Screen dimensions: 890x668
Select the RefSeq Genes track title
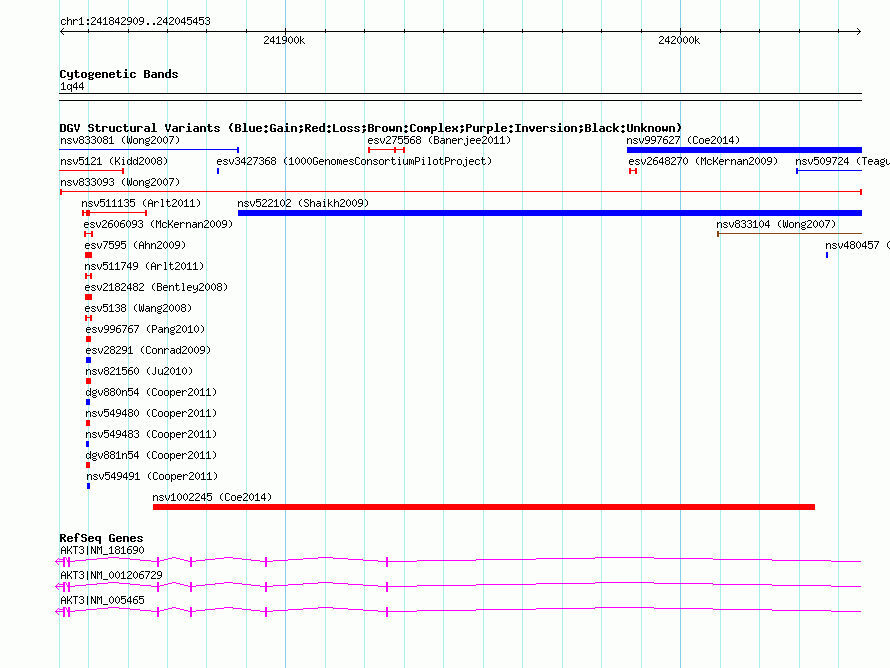(101, 538)
